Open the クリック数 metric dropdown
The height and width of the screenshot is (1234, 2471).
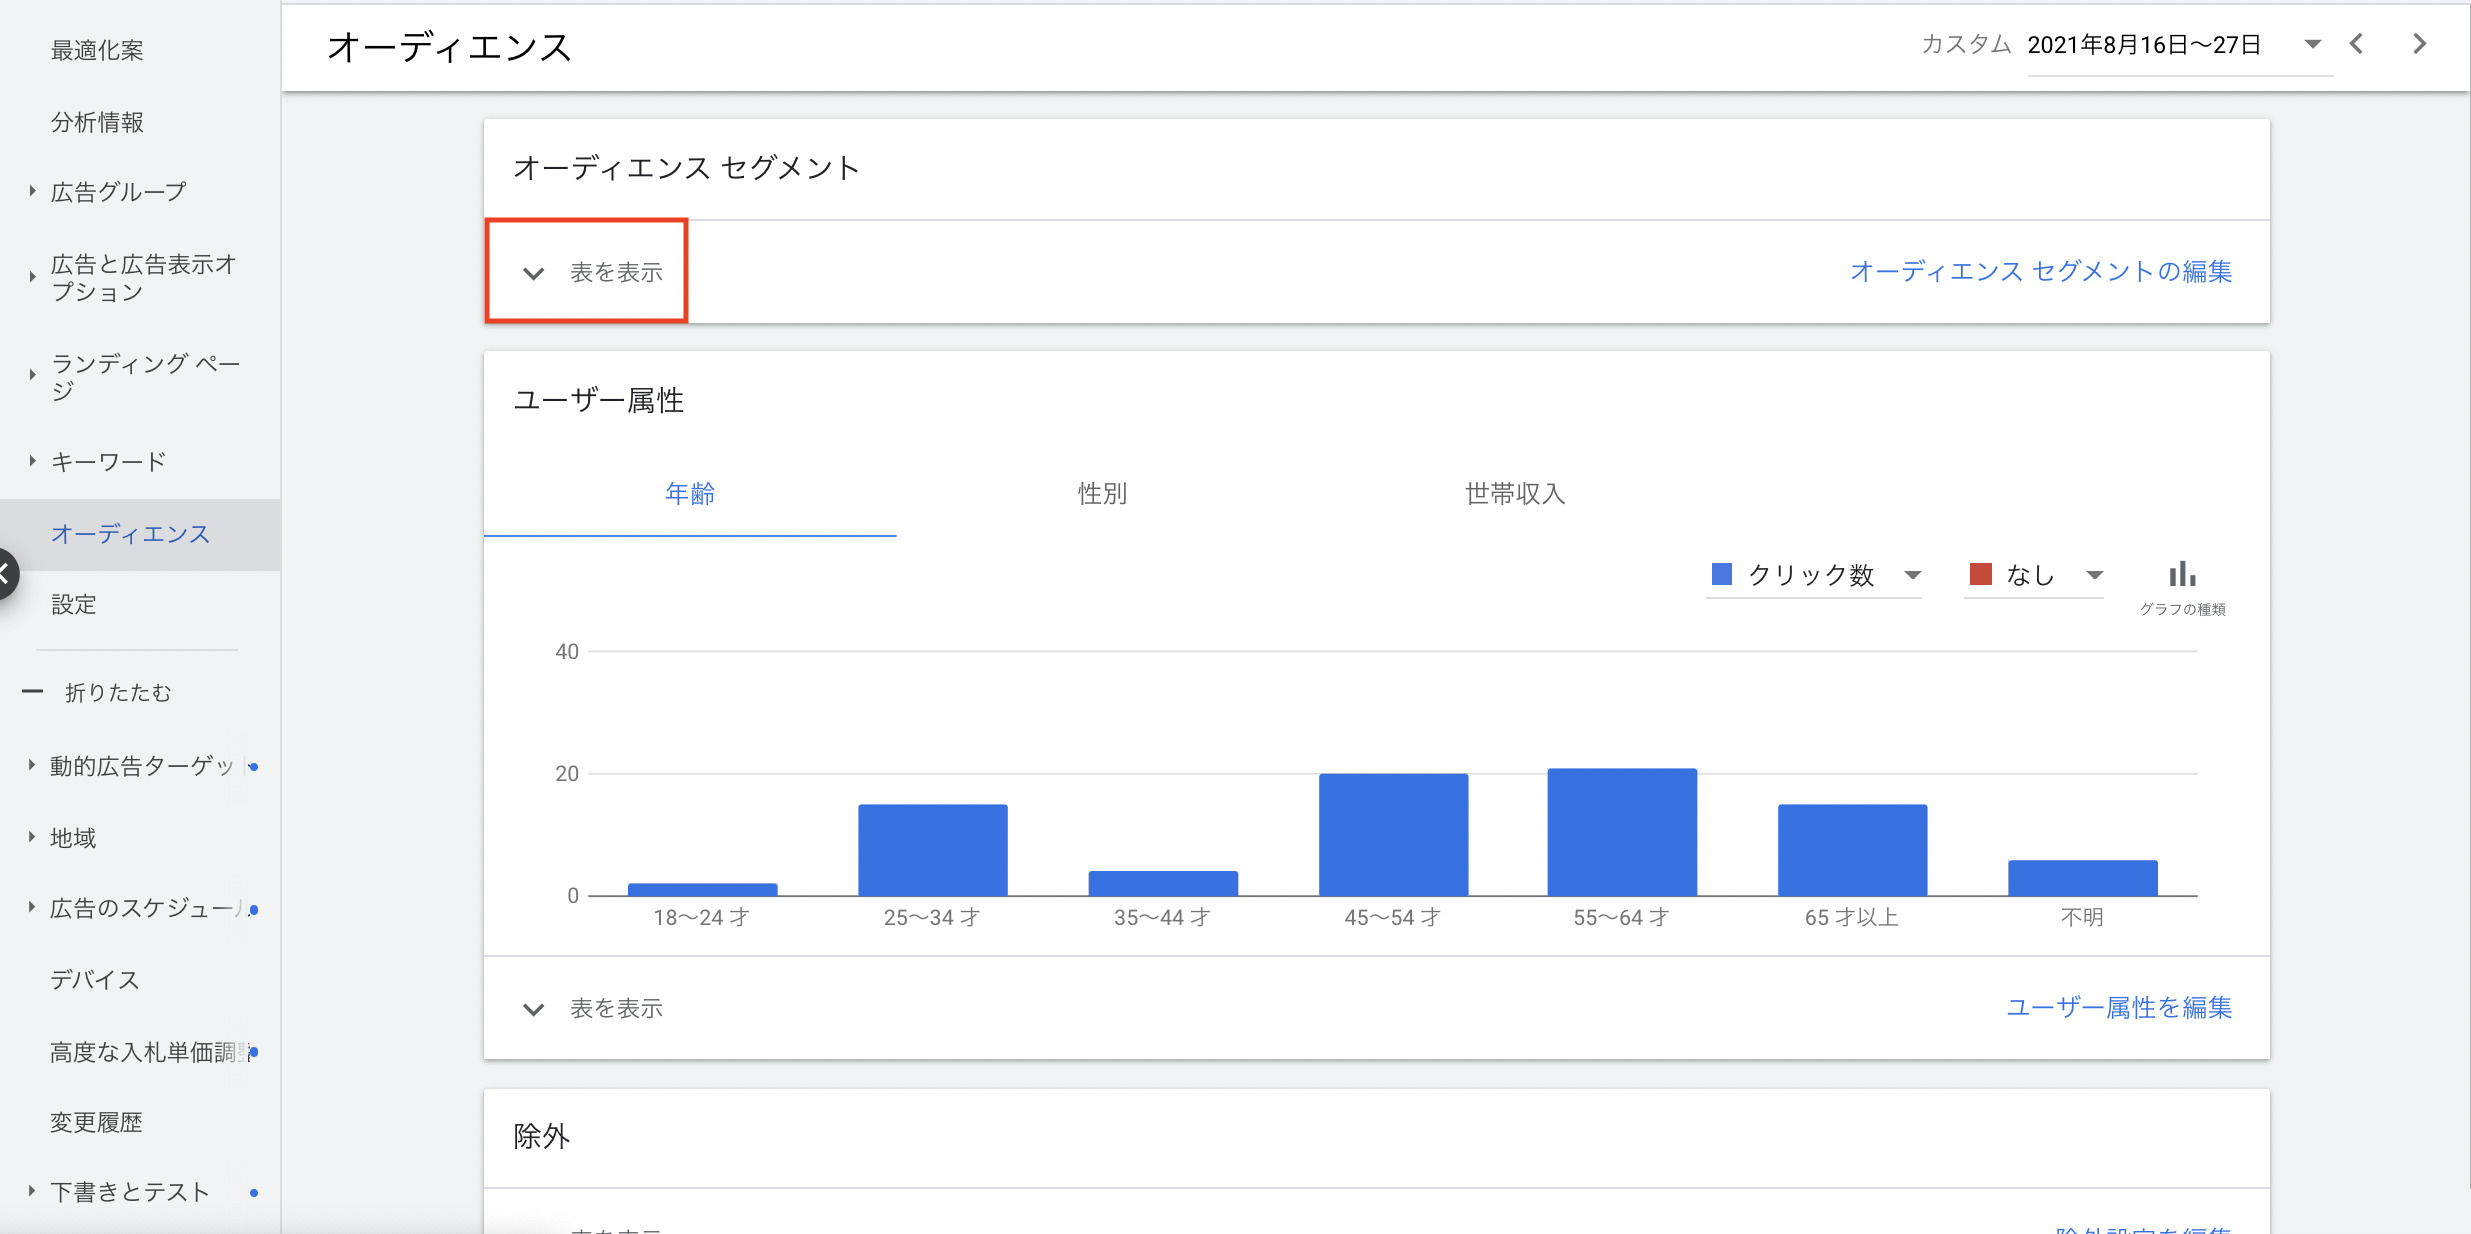[1912, 575]
